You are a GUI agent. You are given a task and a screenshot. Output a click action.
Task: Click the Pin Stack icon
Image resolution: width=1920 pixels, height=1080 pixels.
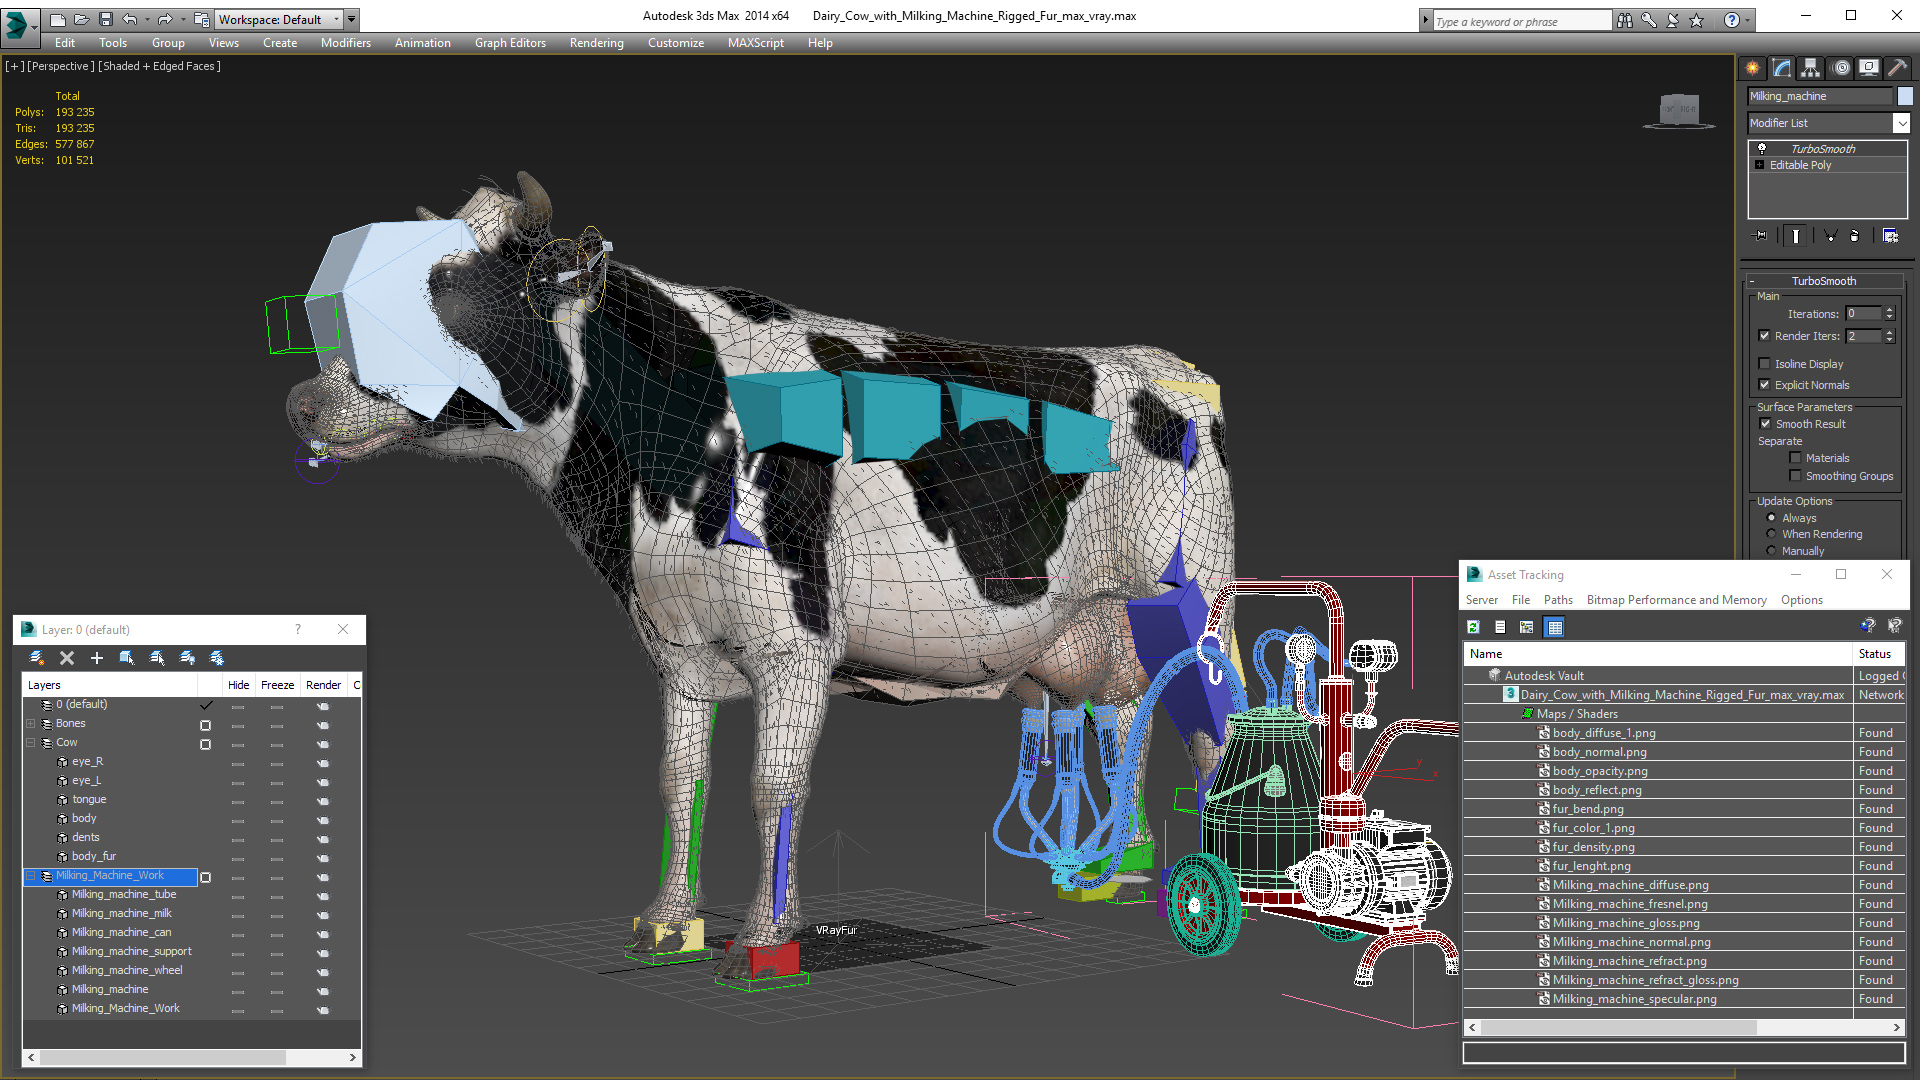pos(1762,236)
